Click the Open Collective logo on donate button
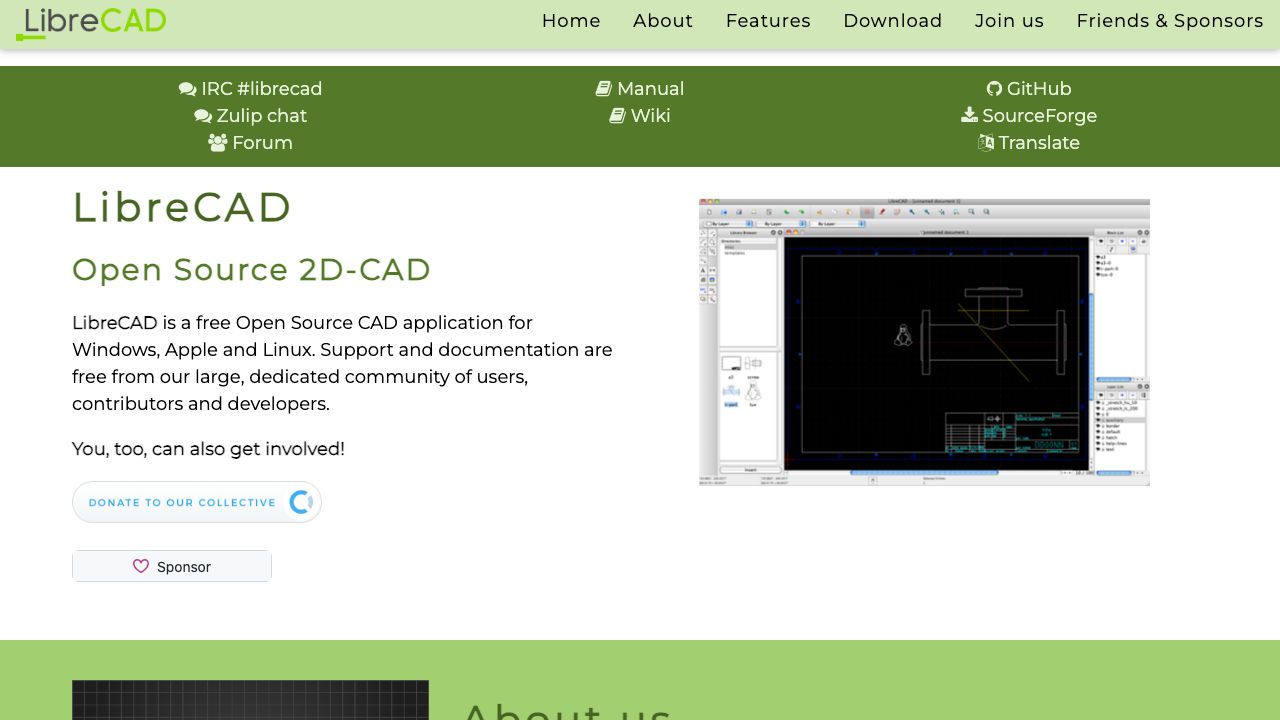The image size is (1280, 720). (301, 502)
